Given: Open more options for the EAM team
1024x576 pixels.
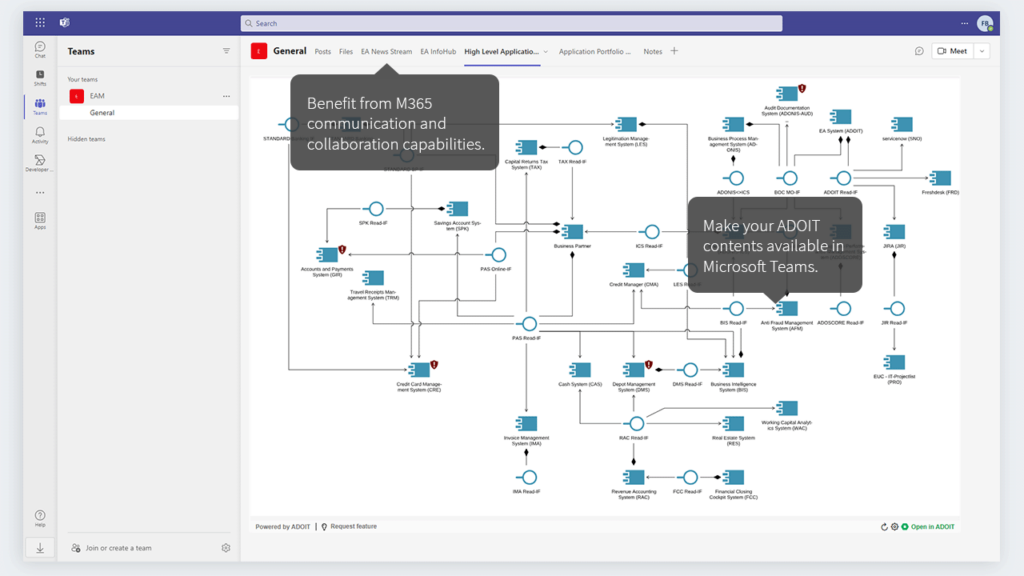Looking at the screenshot, I should tap(227, 95).
